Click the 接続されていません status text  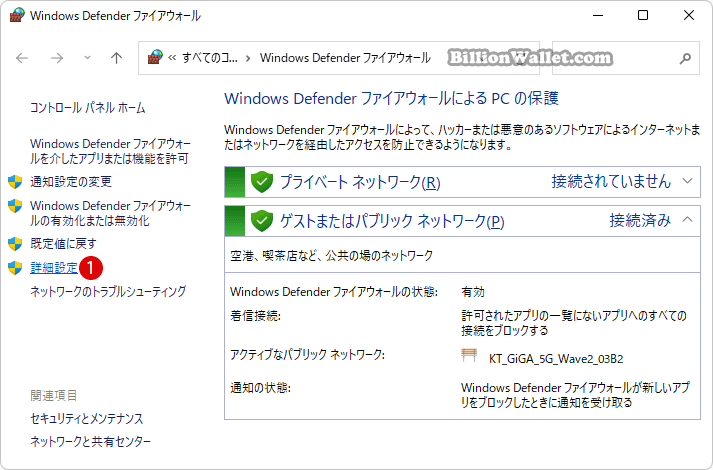point(611,181)
